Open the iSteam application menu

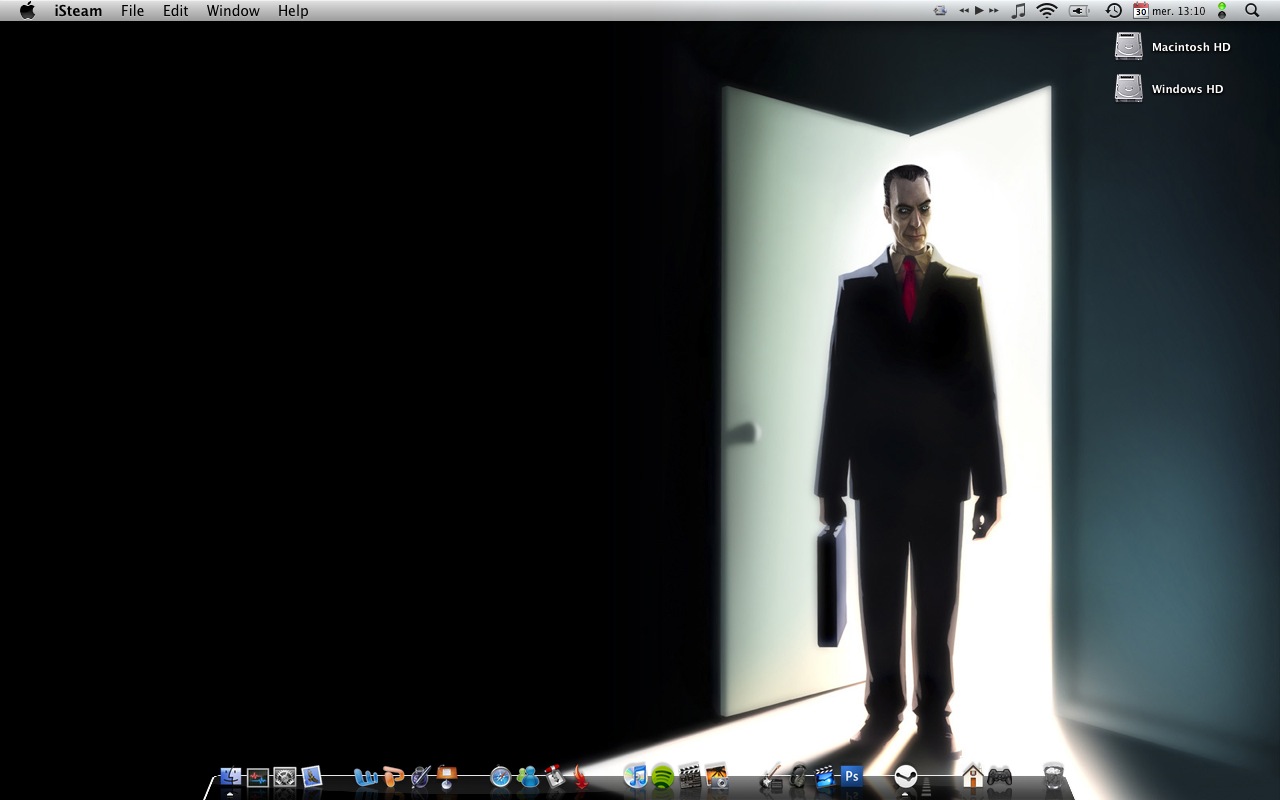(78, 11)
